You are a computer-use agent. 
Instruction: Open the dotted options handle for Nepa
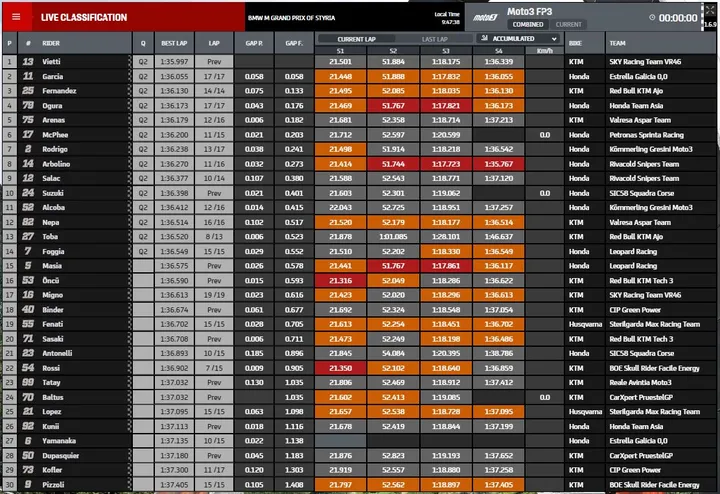click(x=129, y=222)
